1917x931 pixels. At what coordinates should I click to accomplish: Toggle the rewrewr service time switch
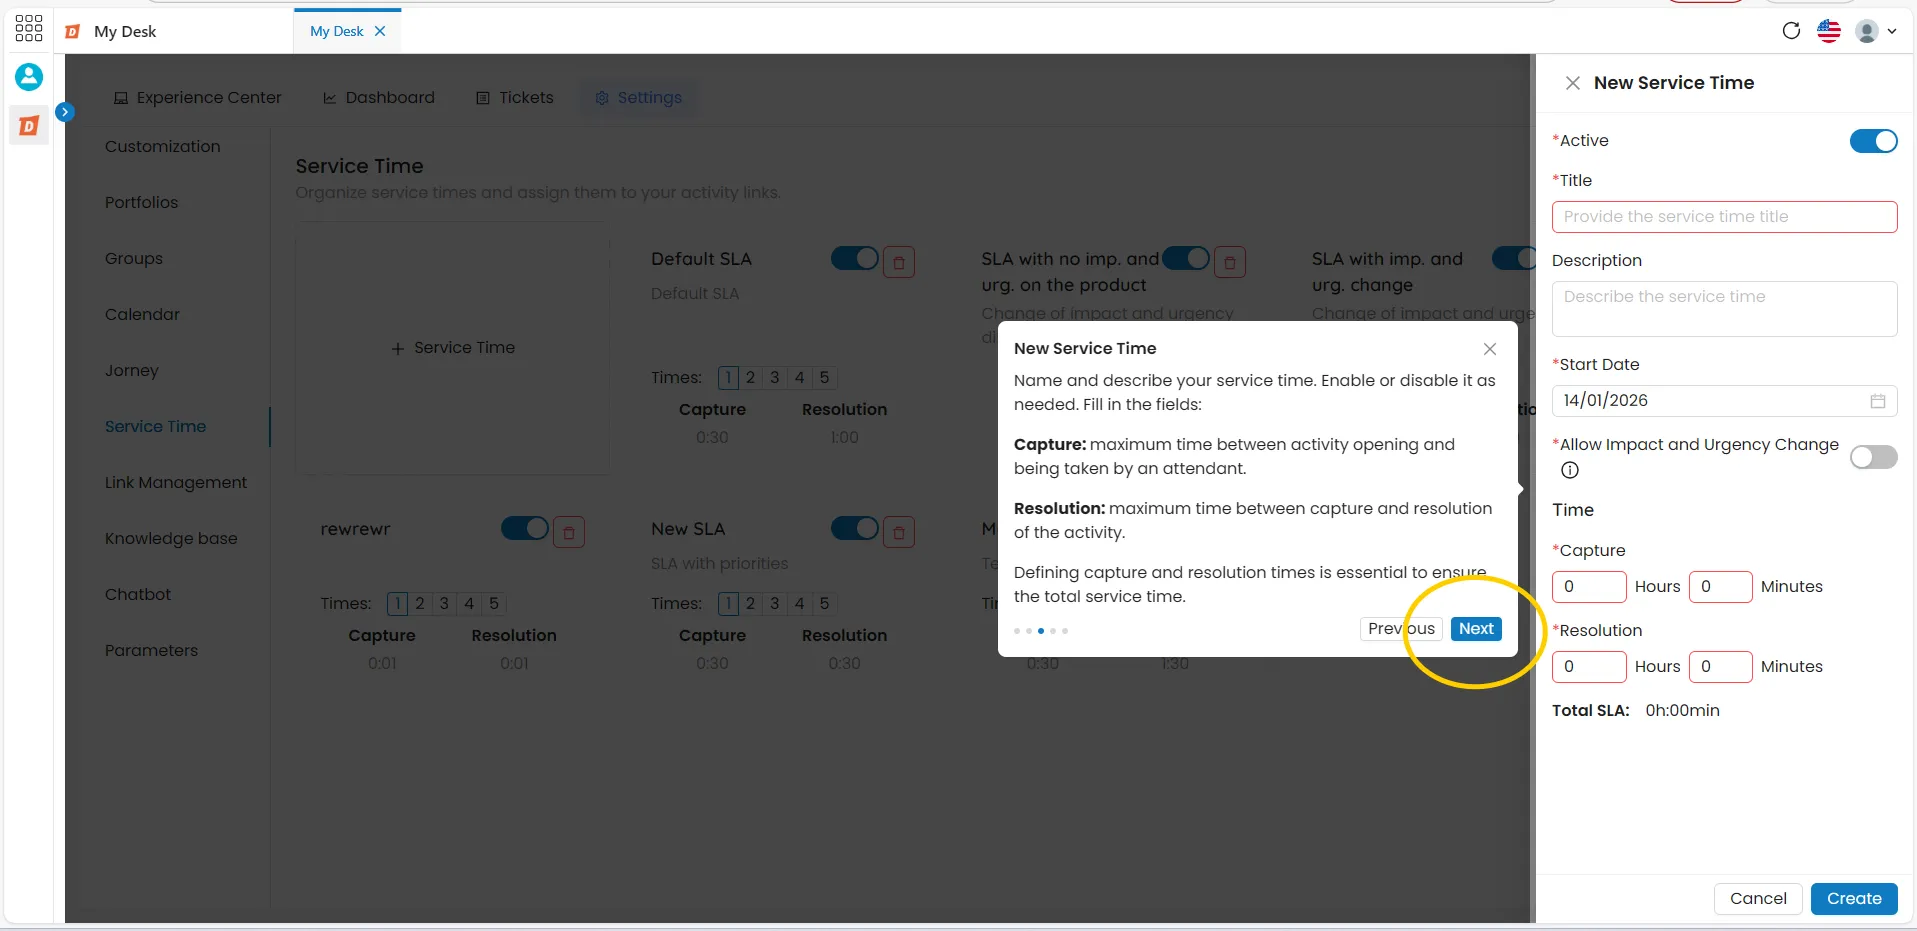[524, 528]
